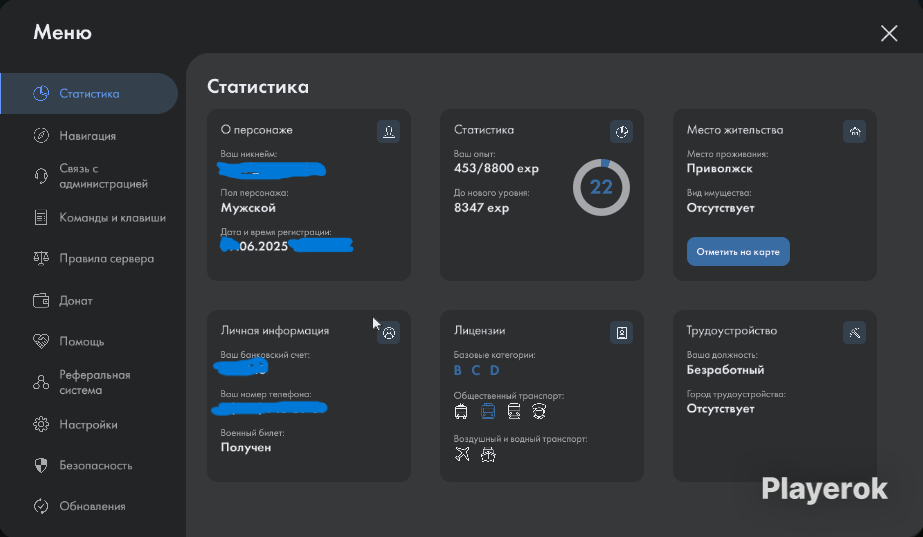Click the Получен military ticket value
Viewport: 923px width, 537px height.
pos(245,448)
